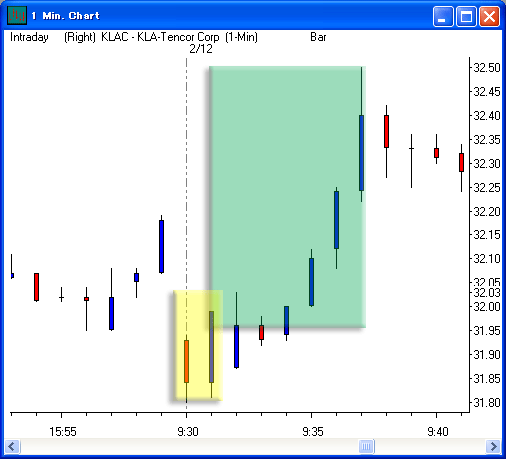Viewport: 506px width, 459px height.
Task: Click the 32.45 price axis label
Action: coord(487,92)
